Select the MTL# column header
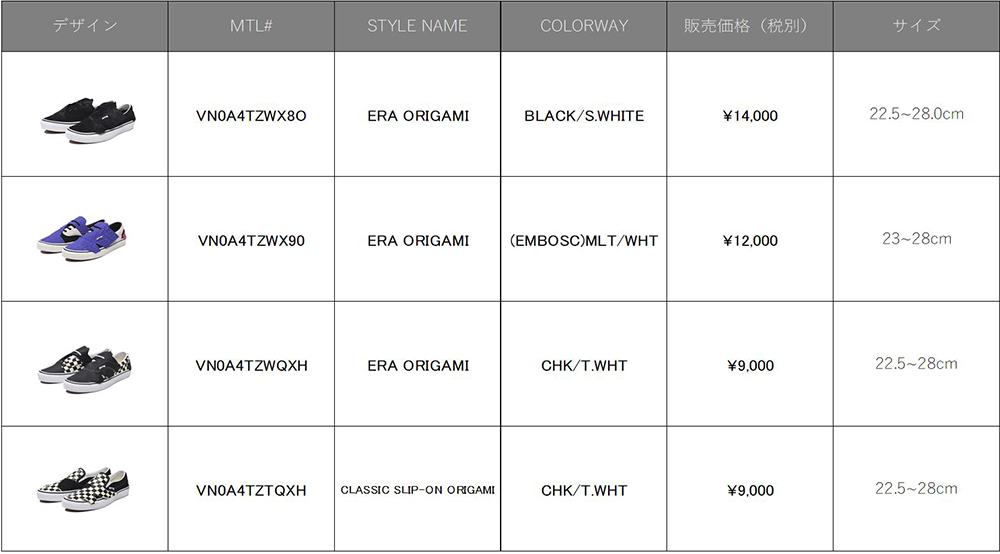1000x554 pixels. (x=251, y=26)
